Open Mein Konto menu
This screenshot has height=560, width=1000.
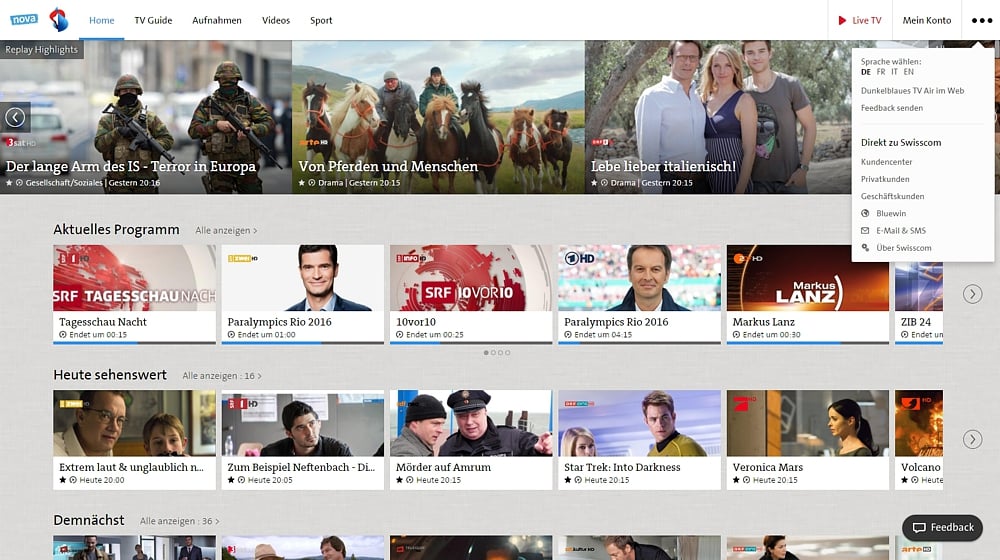coord(927,20)
